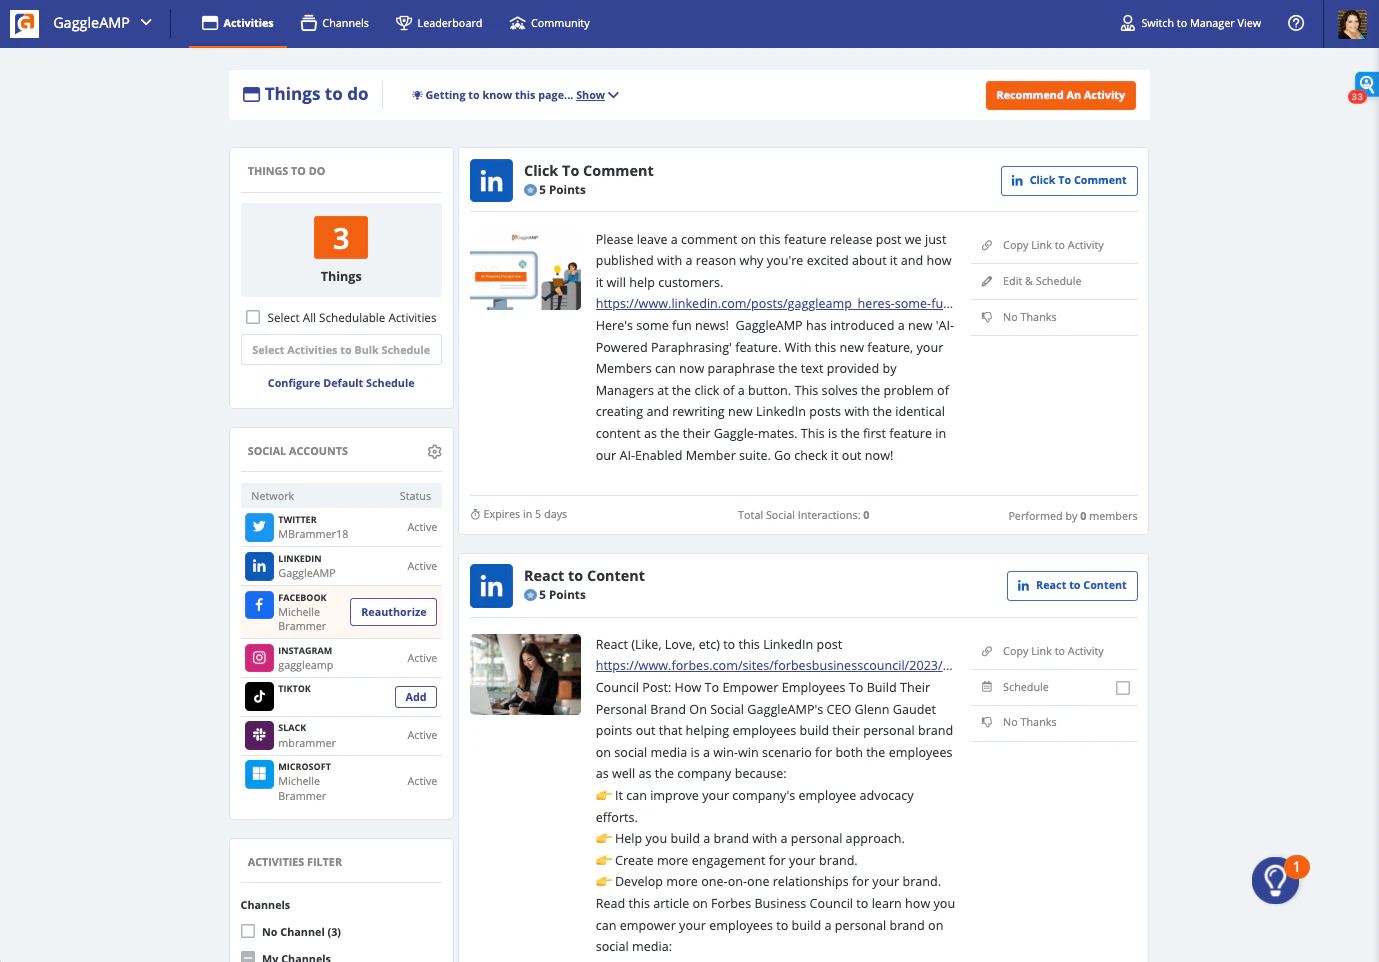The image size is (1379, 962).
Task: Check the Schedule checkbox on React to Content
Action: [x=1124, y=687]
